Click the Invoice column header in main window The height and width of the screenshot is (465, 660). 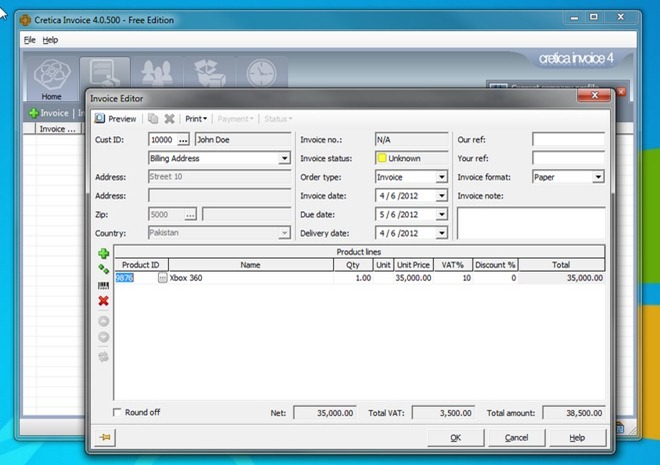(58, 129)
